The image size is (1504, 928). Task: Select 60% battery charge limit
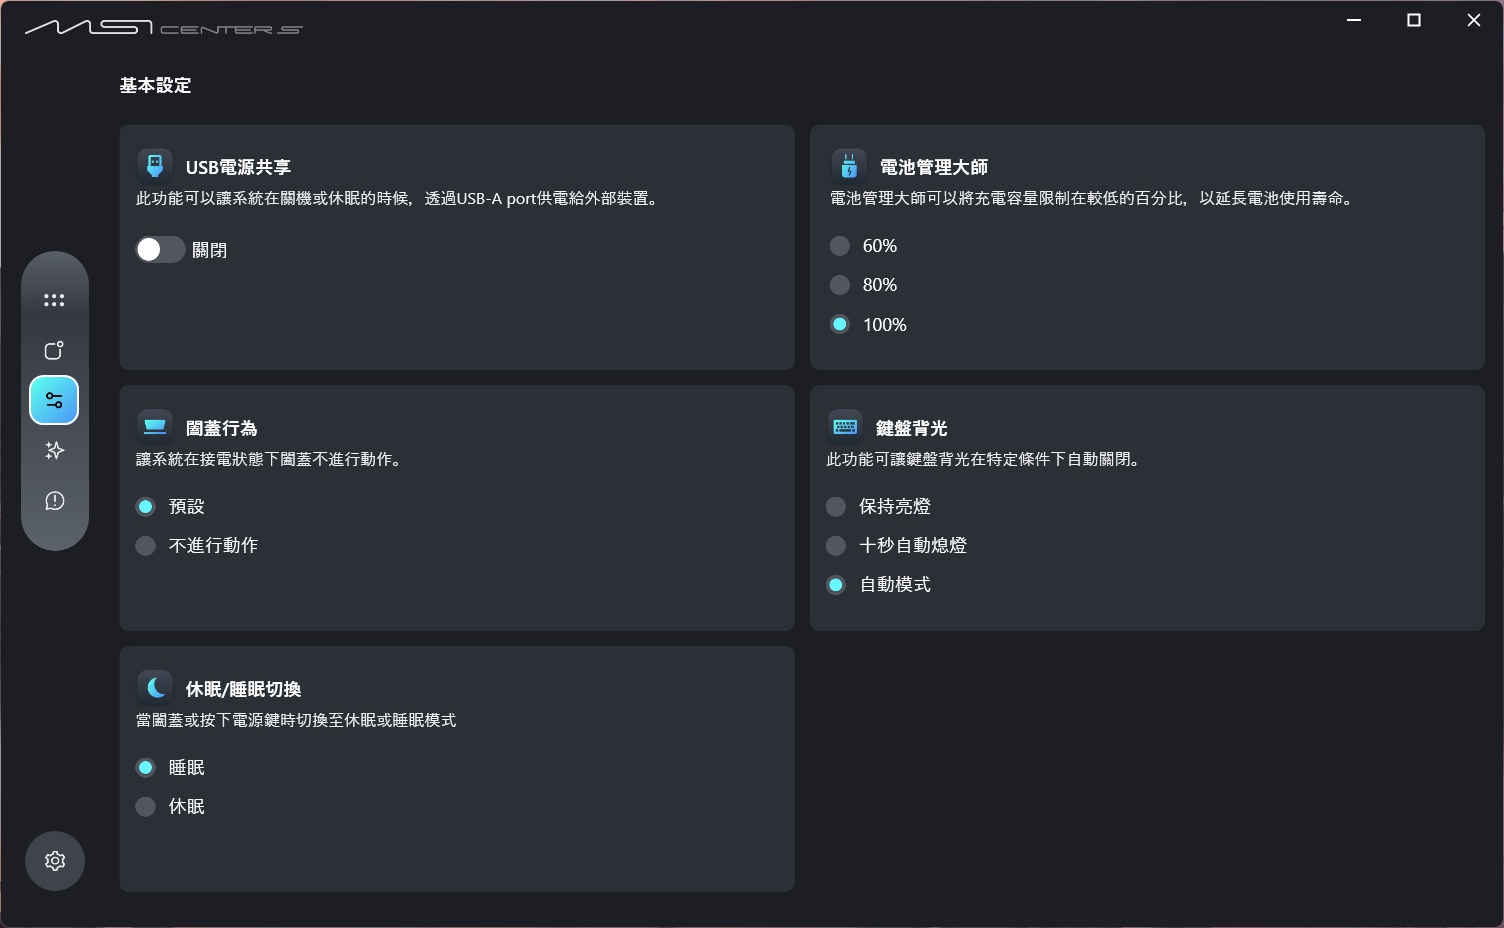(839, 245)
